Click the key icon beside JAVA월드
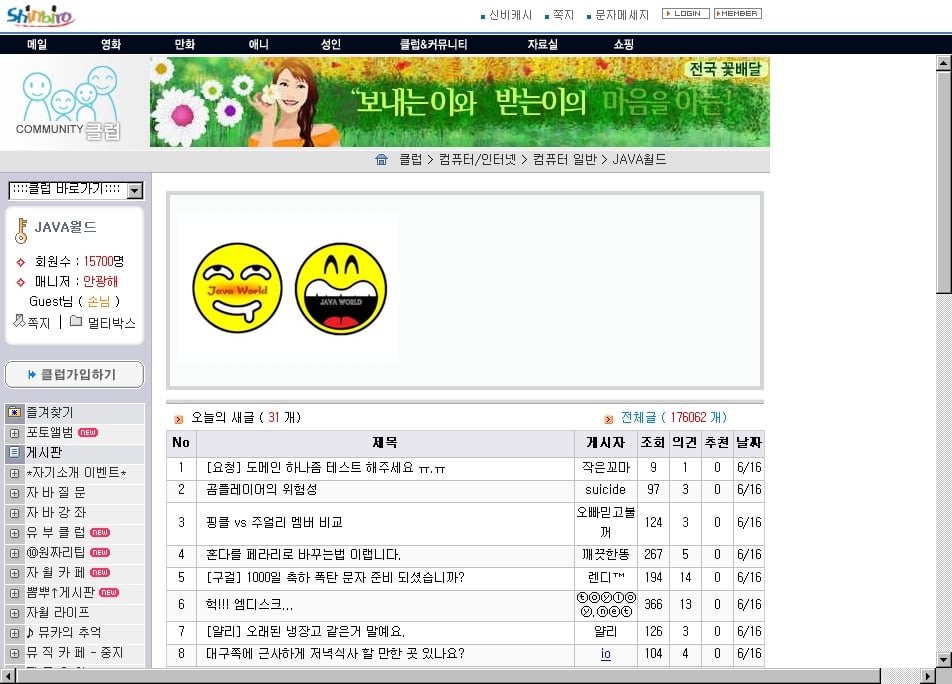Viewport: 952px width, 684px height. [x=21, y=231]
